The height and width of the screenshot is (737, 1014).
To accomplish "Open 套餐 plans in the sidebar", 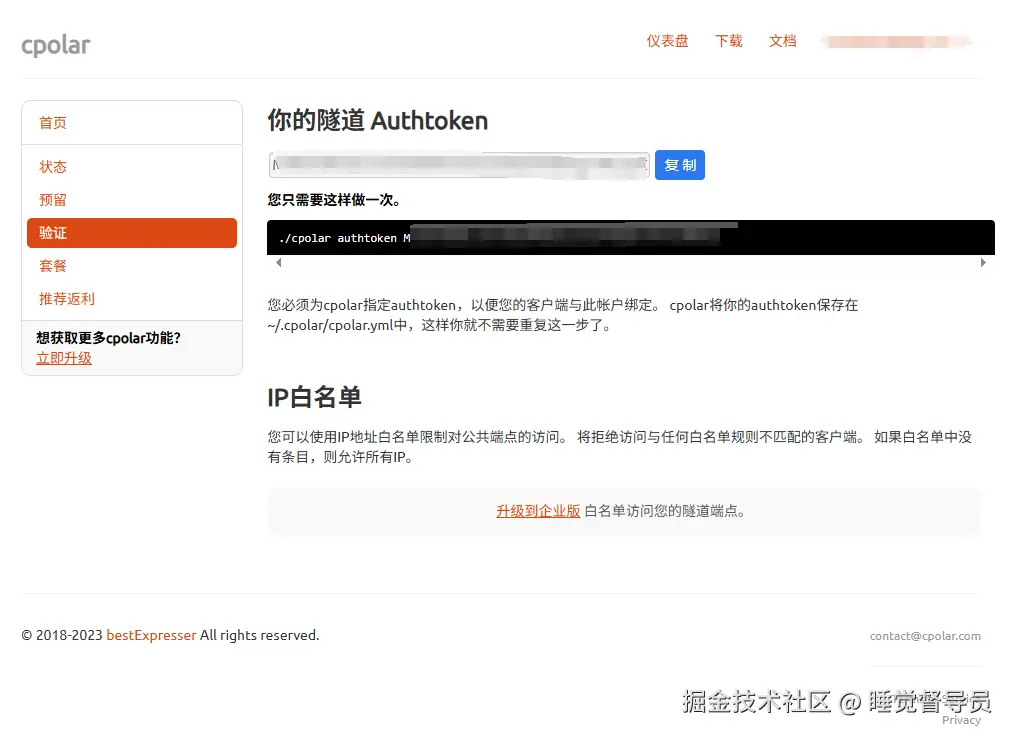I will pos(52,266).
